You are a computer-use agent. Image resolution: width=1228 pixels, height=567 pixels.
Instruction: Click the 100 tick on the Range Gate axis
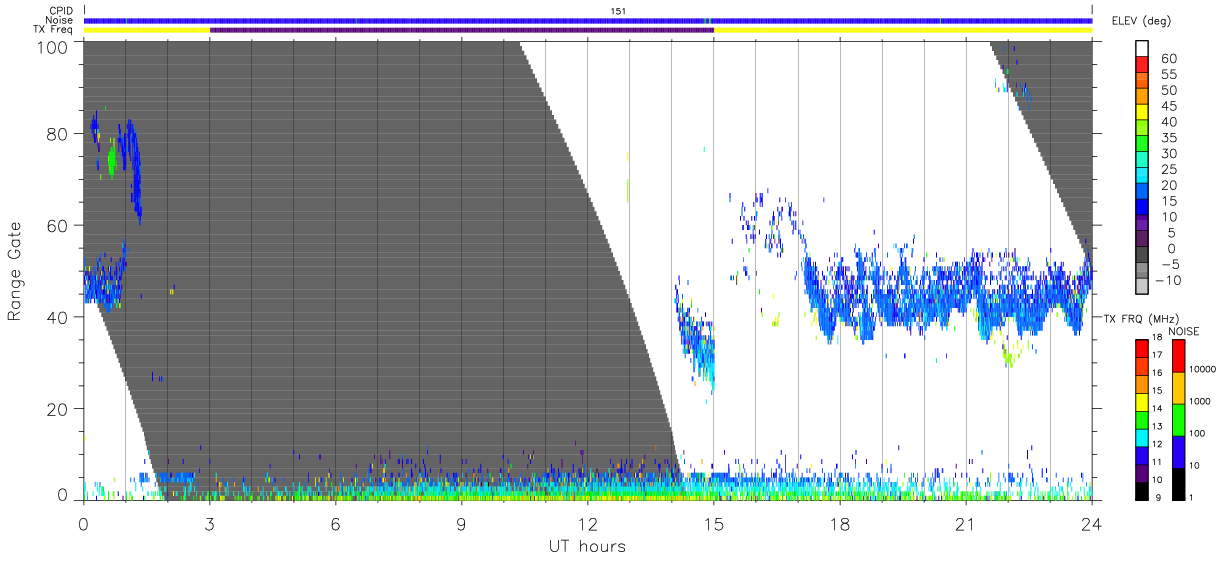point(54,46)
